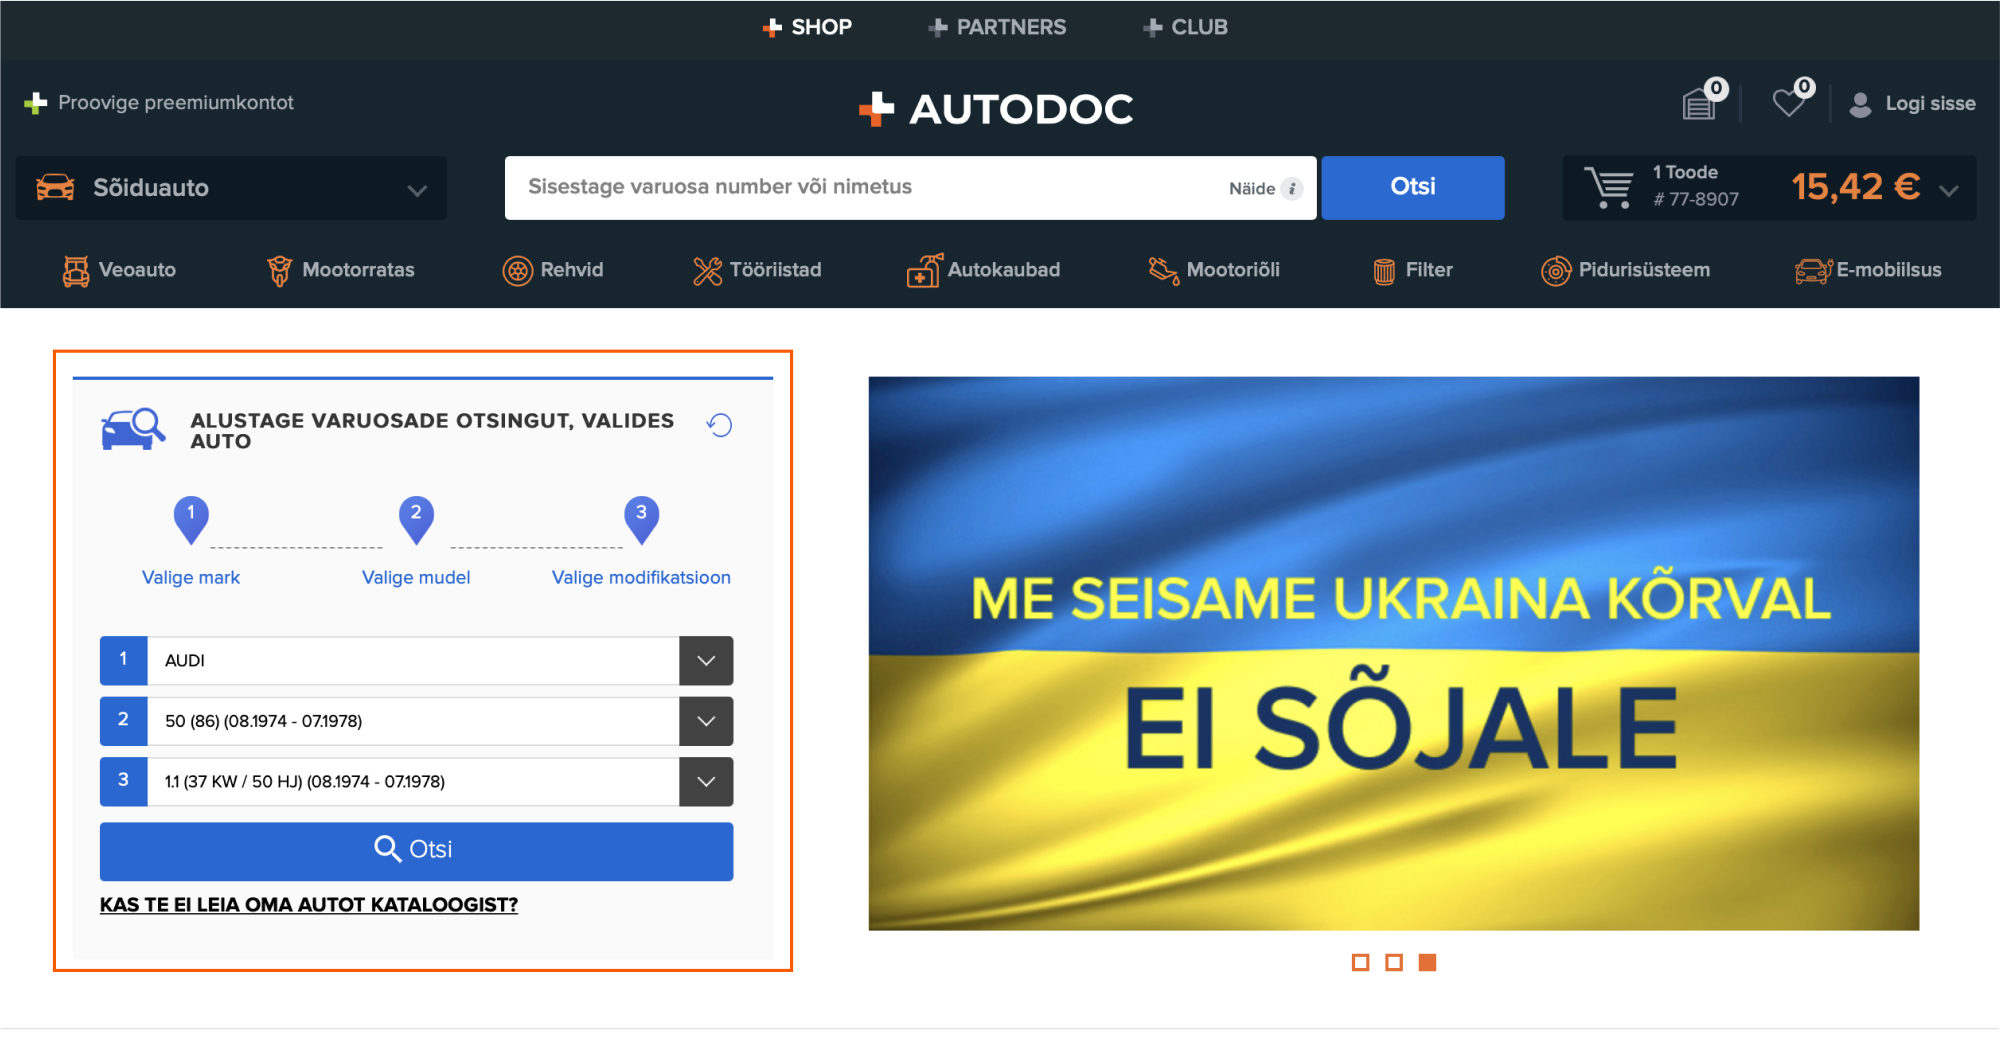The image size is (2000, 1058).
Task: Open the Pidurisüsteem brake category
Action: [1625, 270]
